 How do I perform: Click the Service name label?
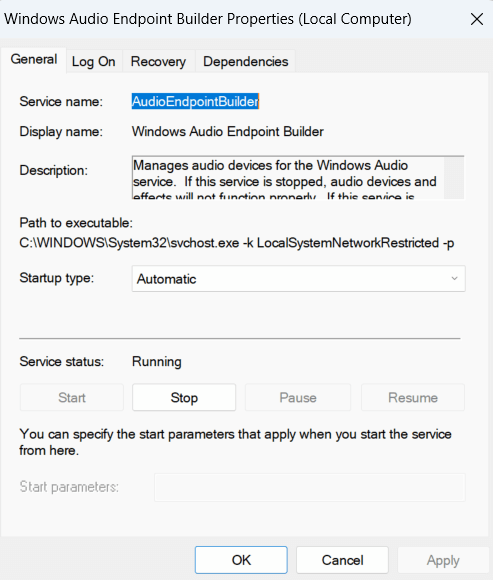[x=61, y=101]
